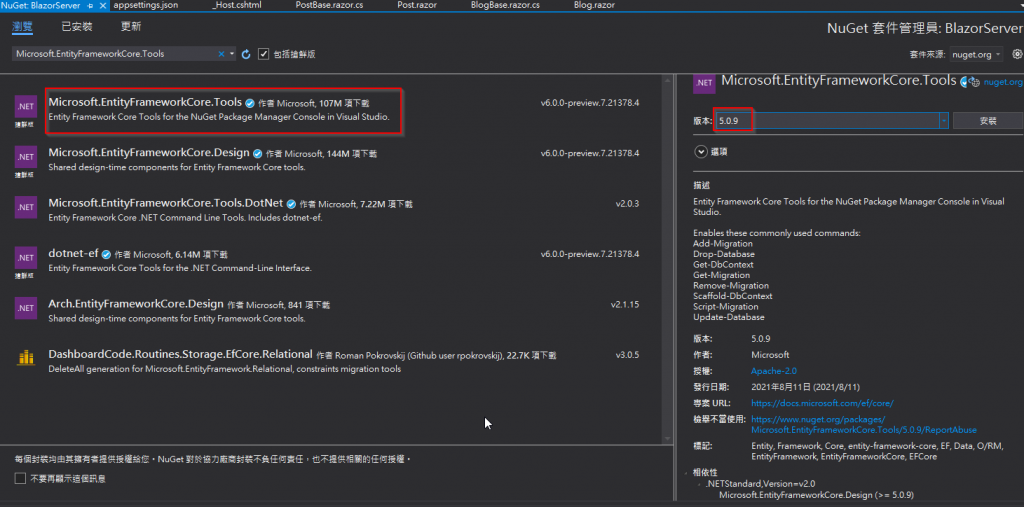
Task: Click the .NET icon of dotnet-ef package
Action: point(25,257)
